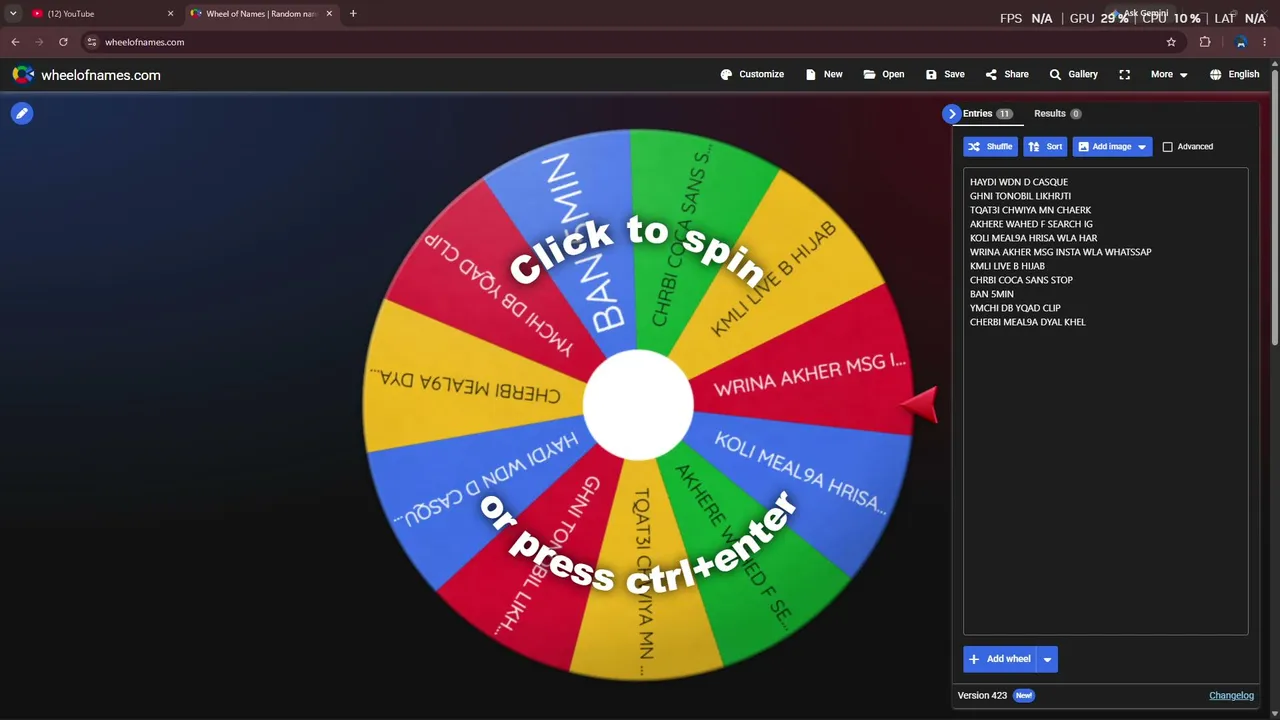The image size is (1280, 720).
Task: Sort the entries alphabetically
Action: [x=1045, y=147]
